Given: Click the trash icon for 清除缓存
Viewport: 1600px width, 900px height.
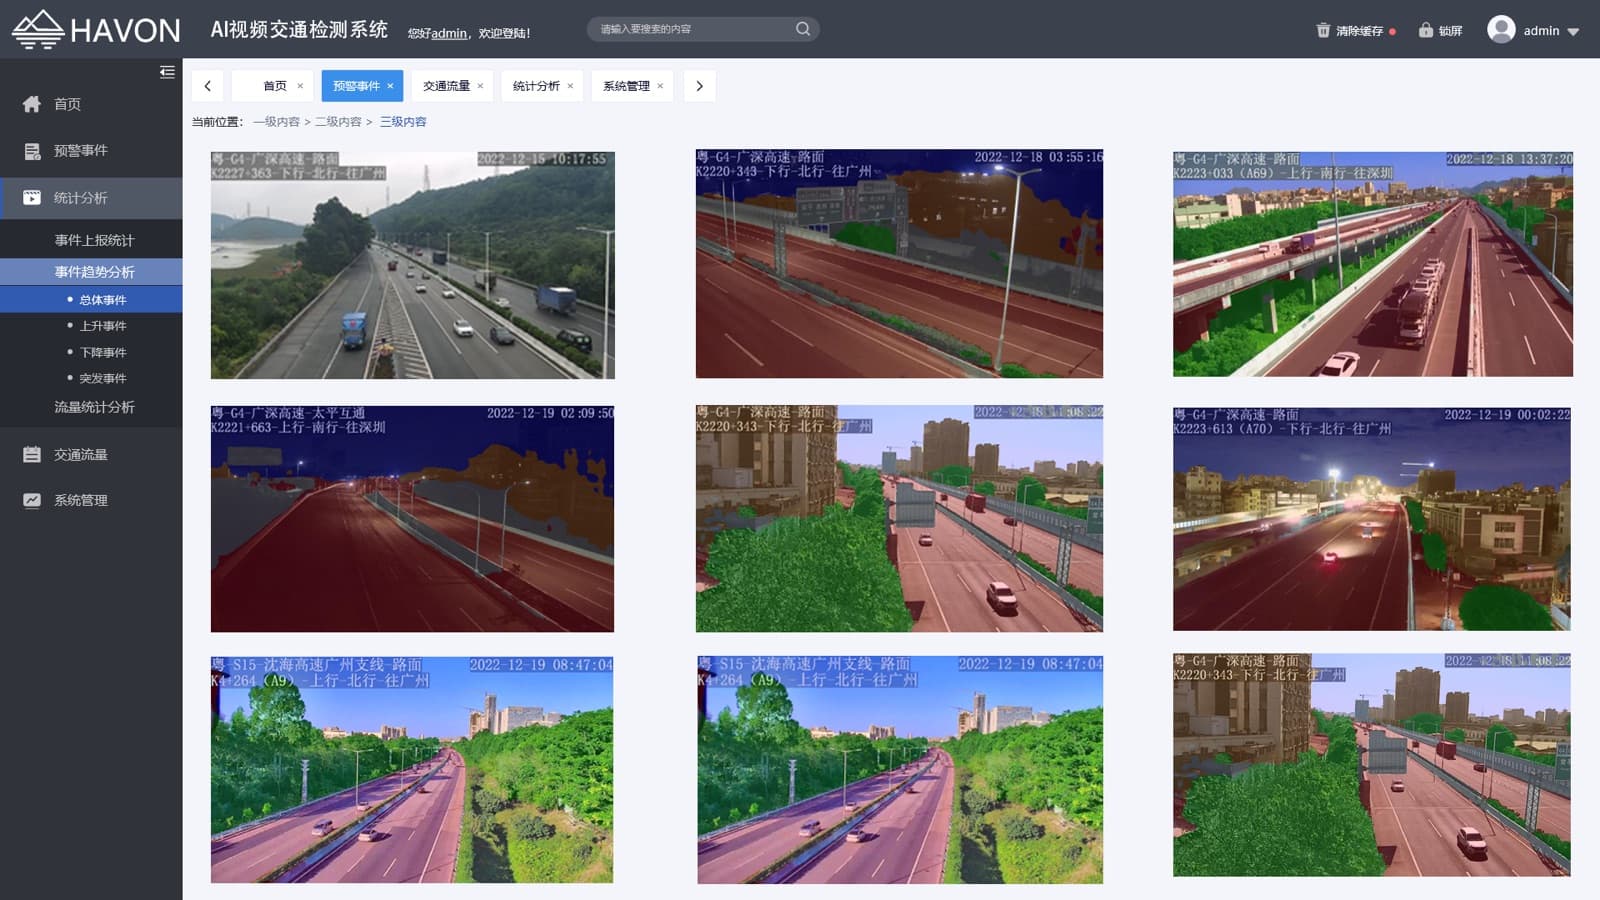Looking at the screenshot, I should (1323, 30).
